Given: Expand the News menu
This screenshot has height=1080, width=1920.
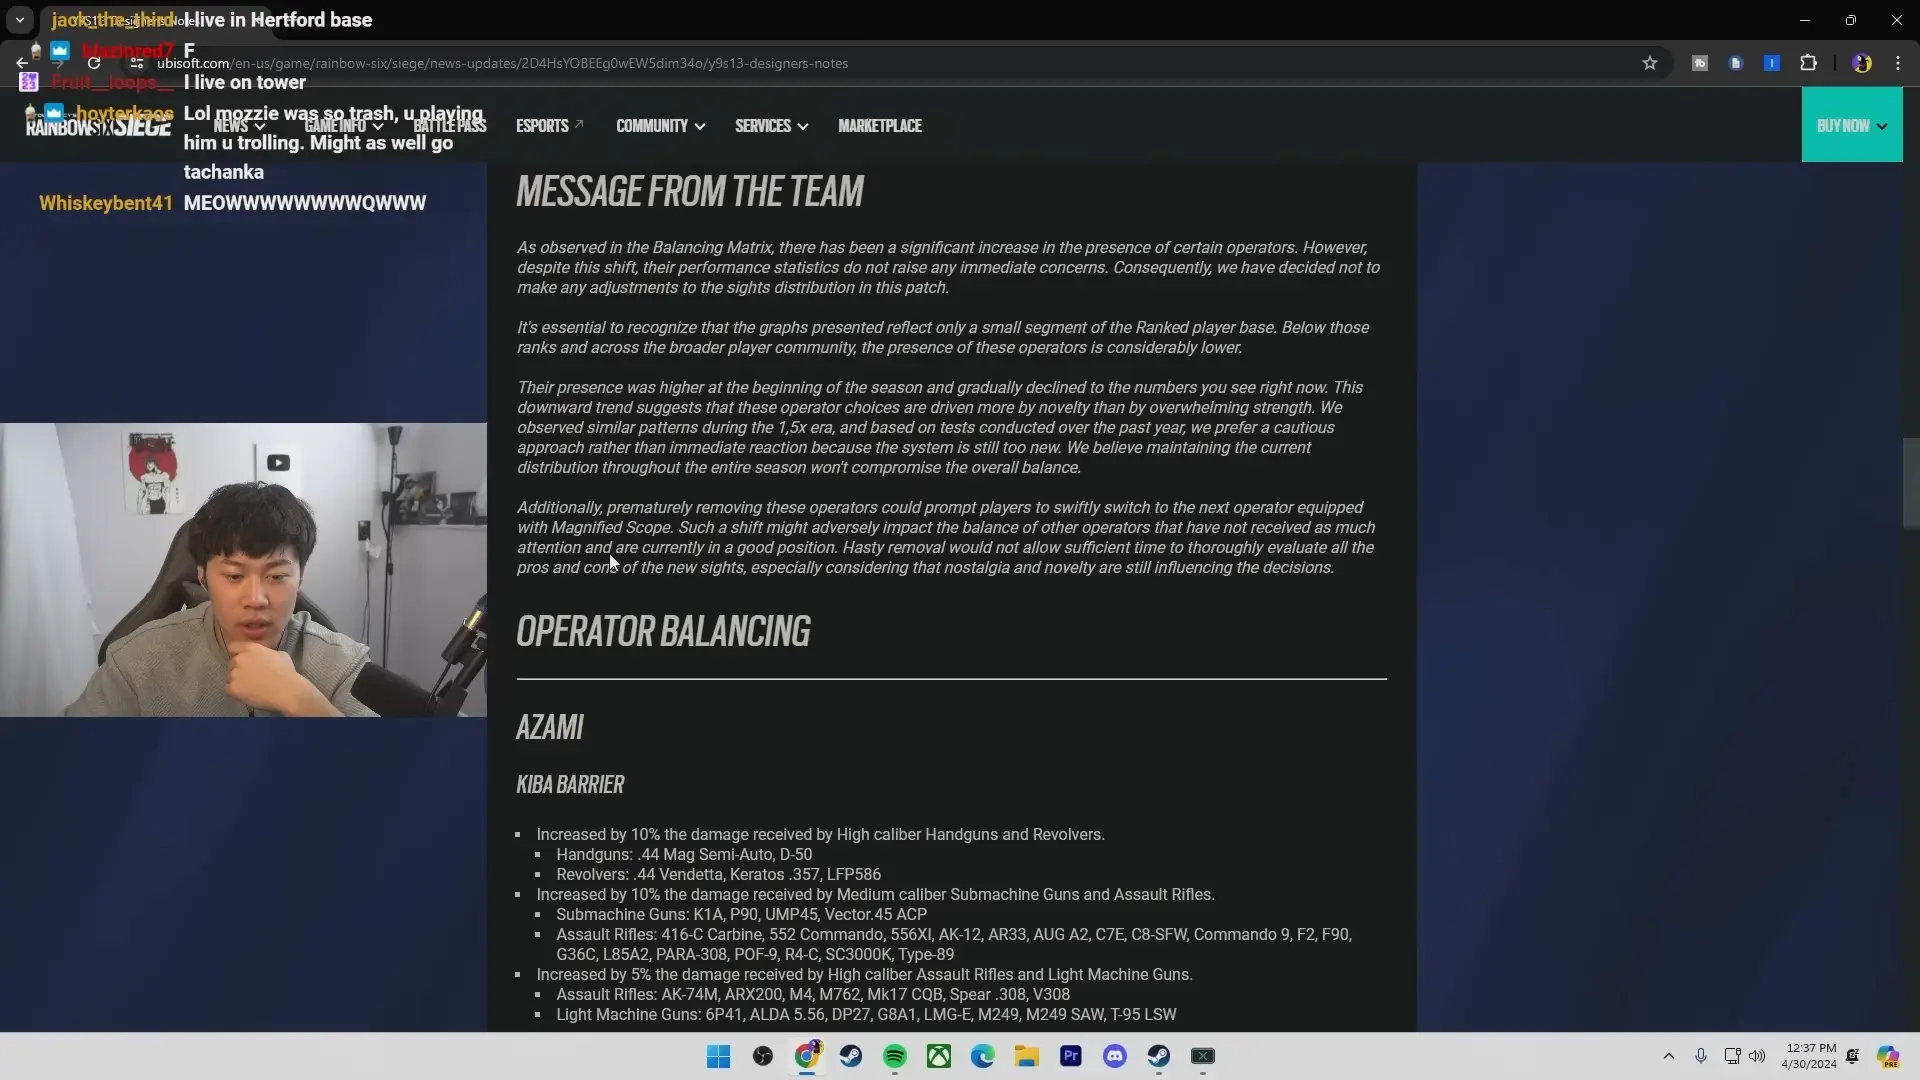Looking at the screenshot, I should (x=239, y=126).
